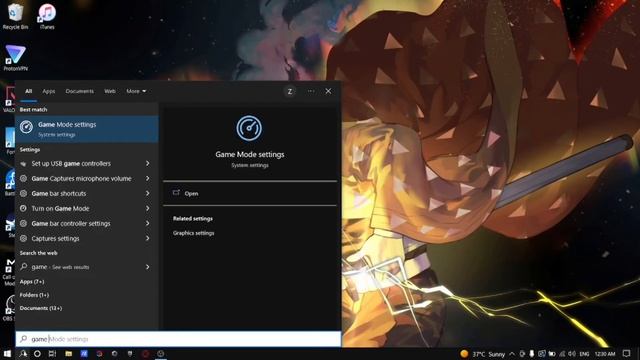640x360 pixels.
Task: Switch to the Documents search tab
Action: 80,91
